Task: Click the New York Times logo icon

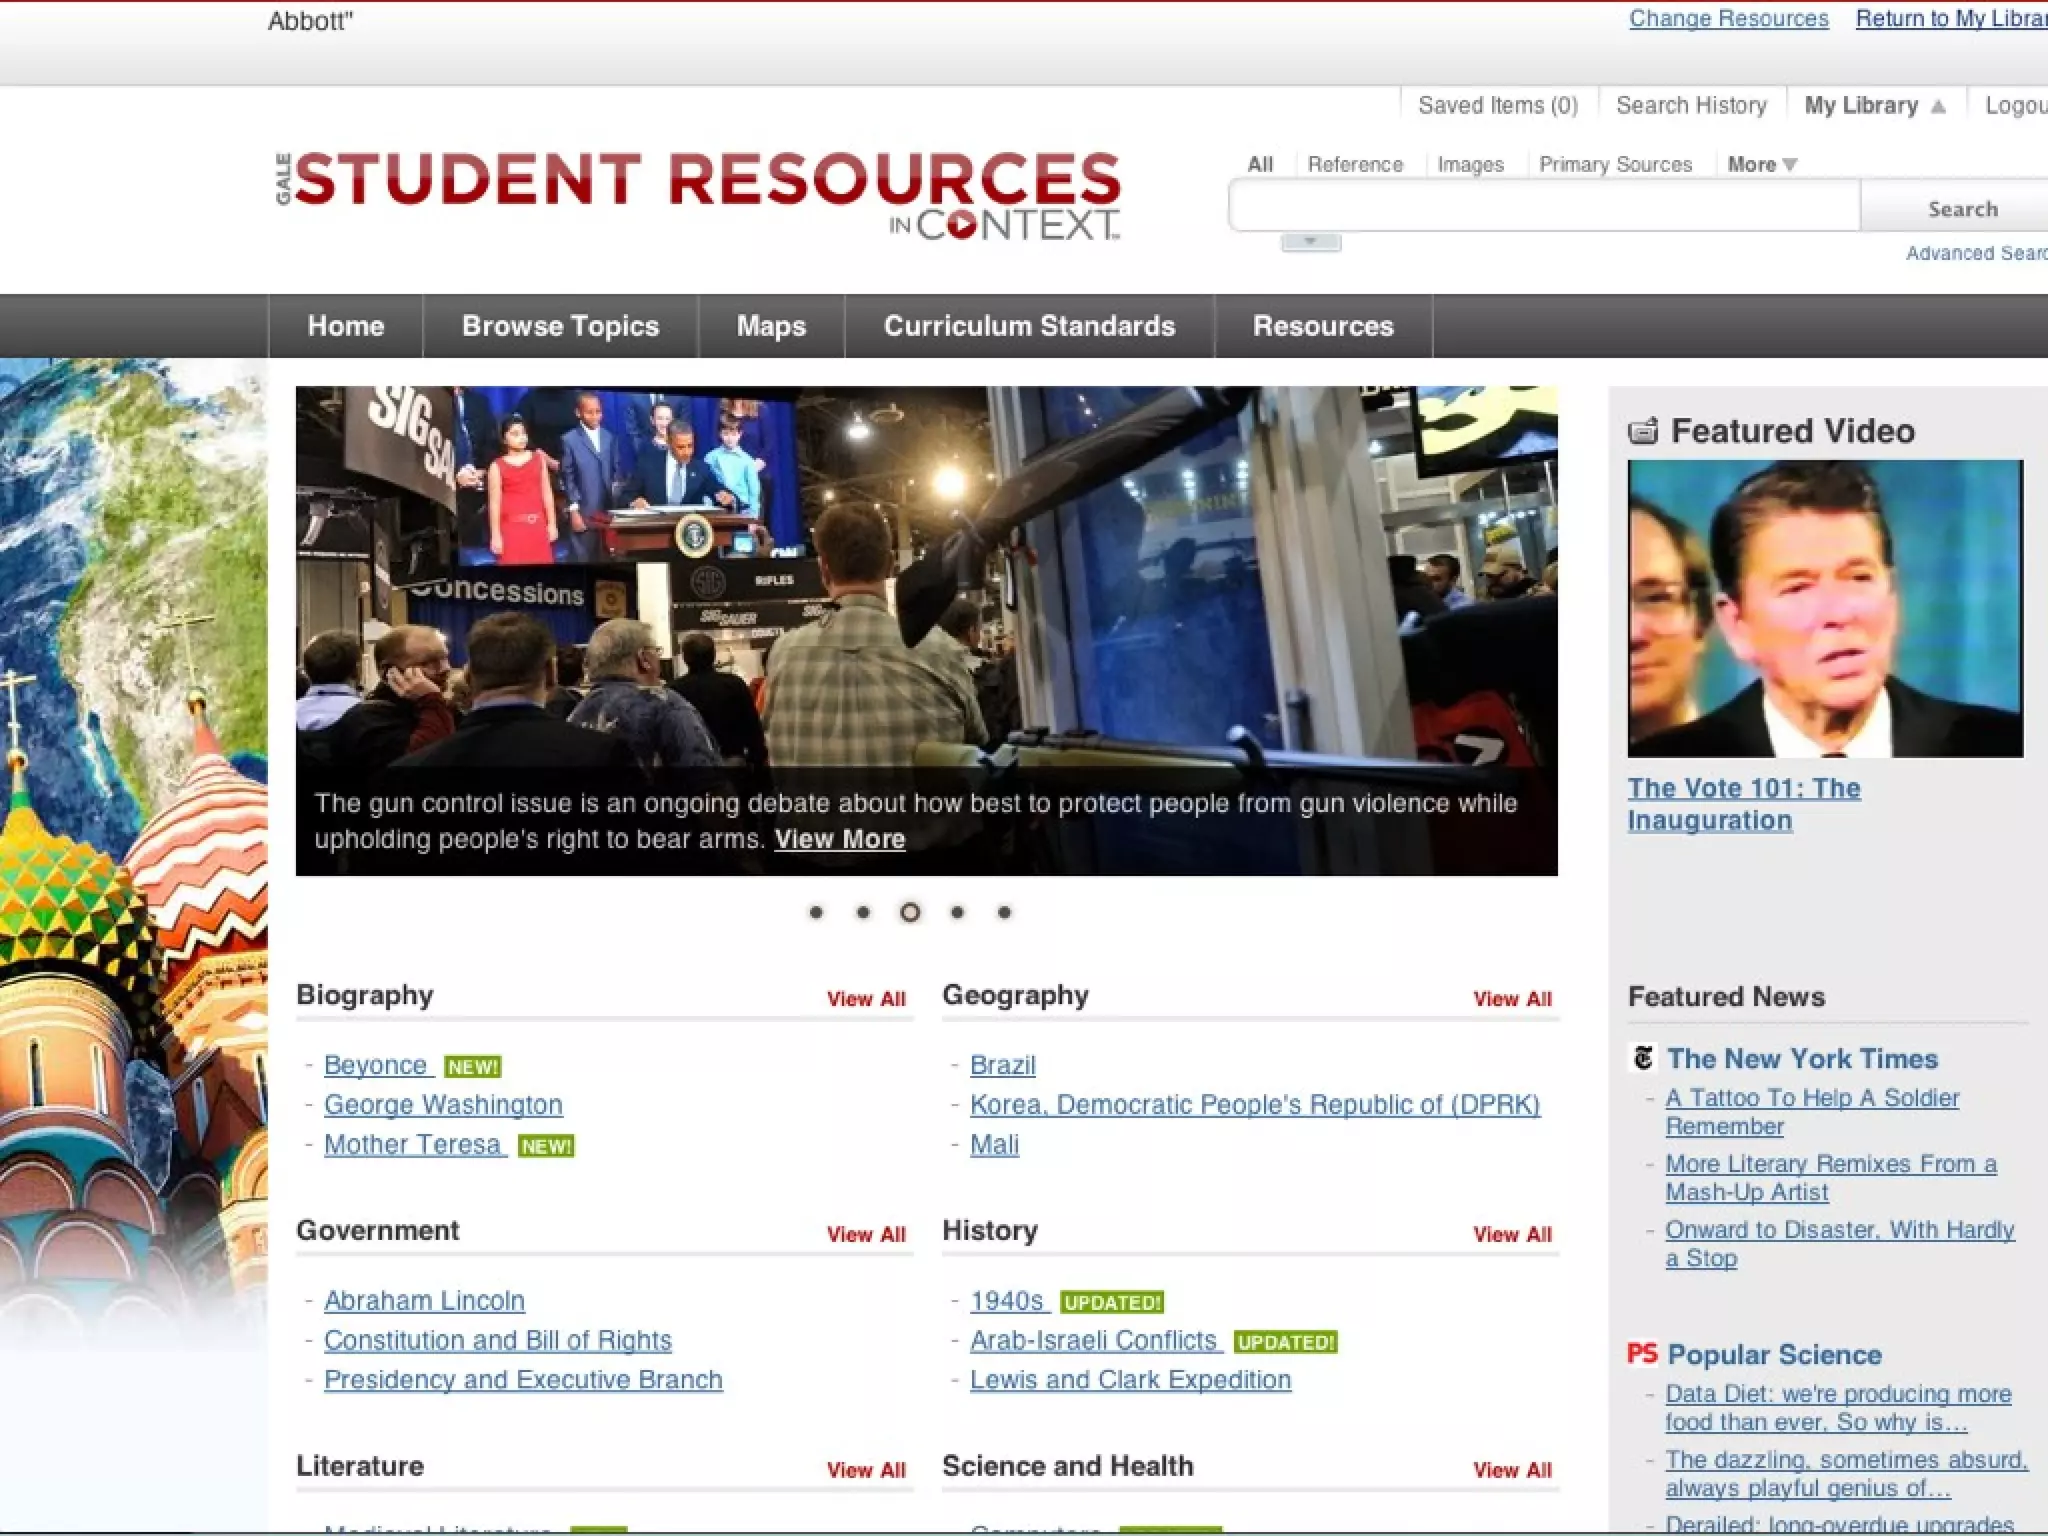Action: click(x=1643, y=1058)
